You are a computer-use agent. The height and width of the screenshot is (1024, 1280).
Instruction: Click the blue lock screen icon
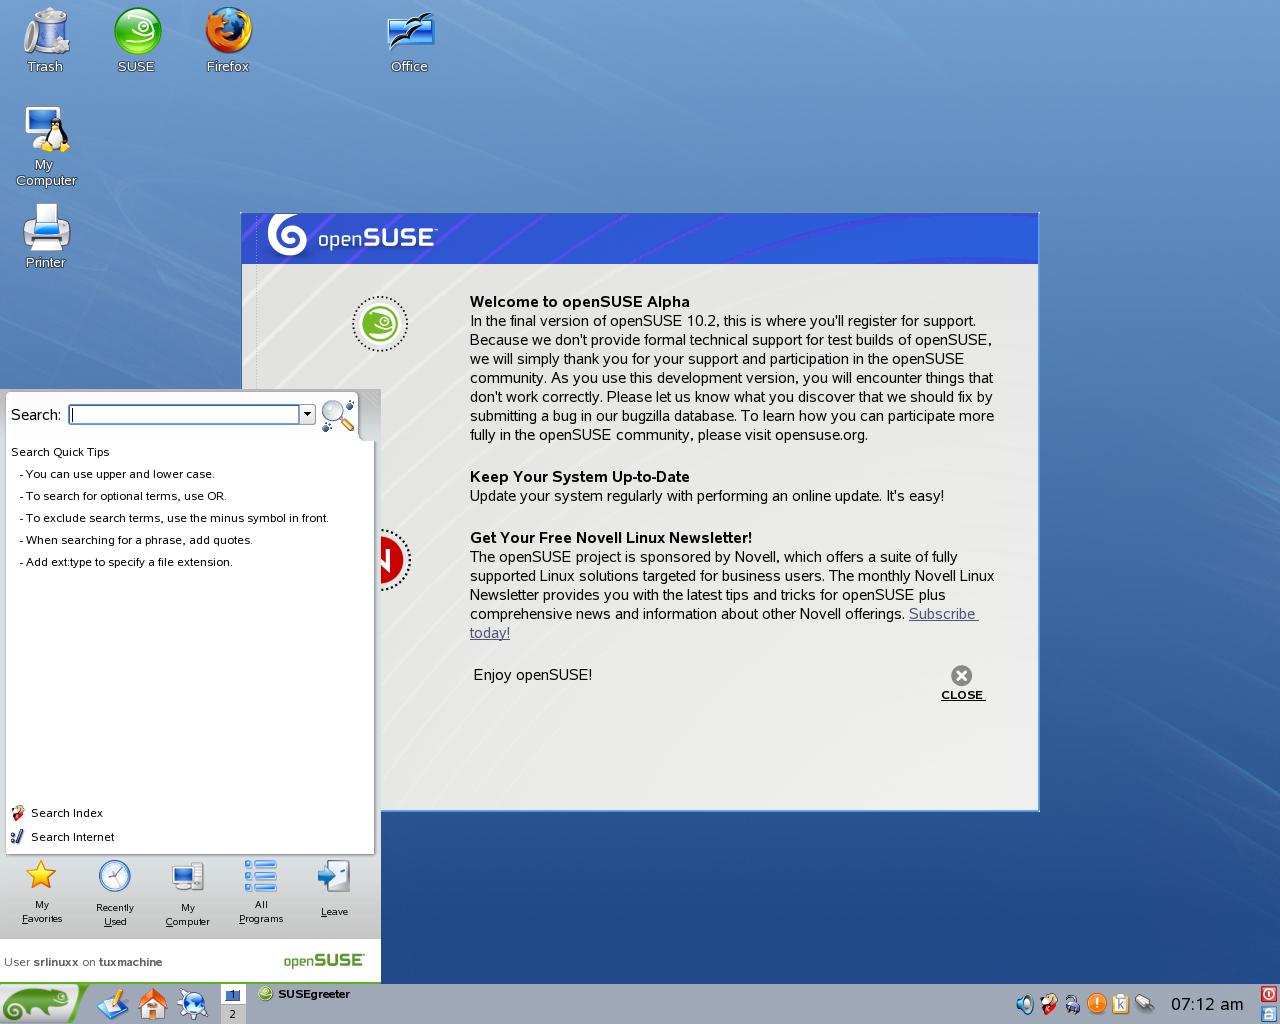pyautogui.click(x=1269, y=1013)
